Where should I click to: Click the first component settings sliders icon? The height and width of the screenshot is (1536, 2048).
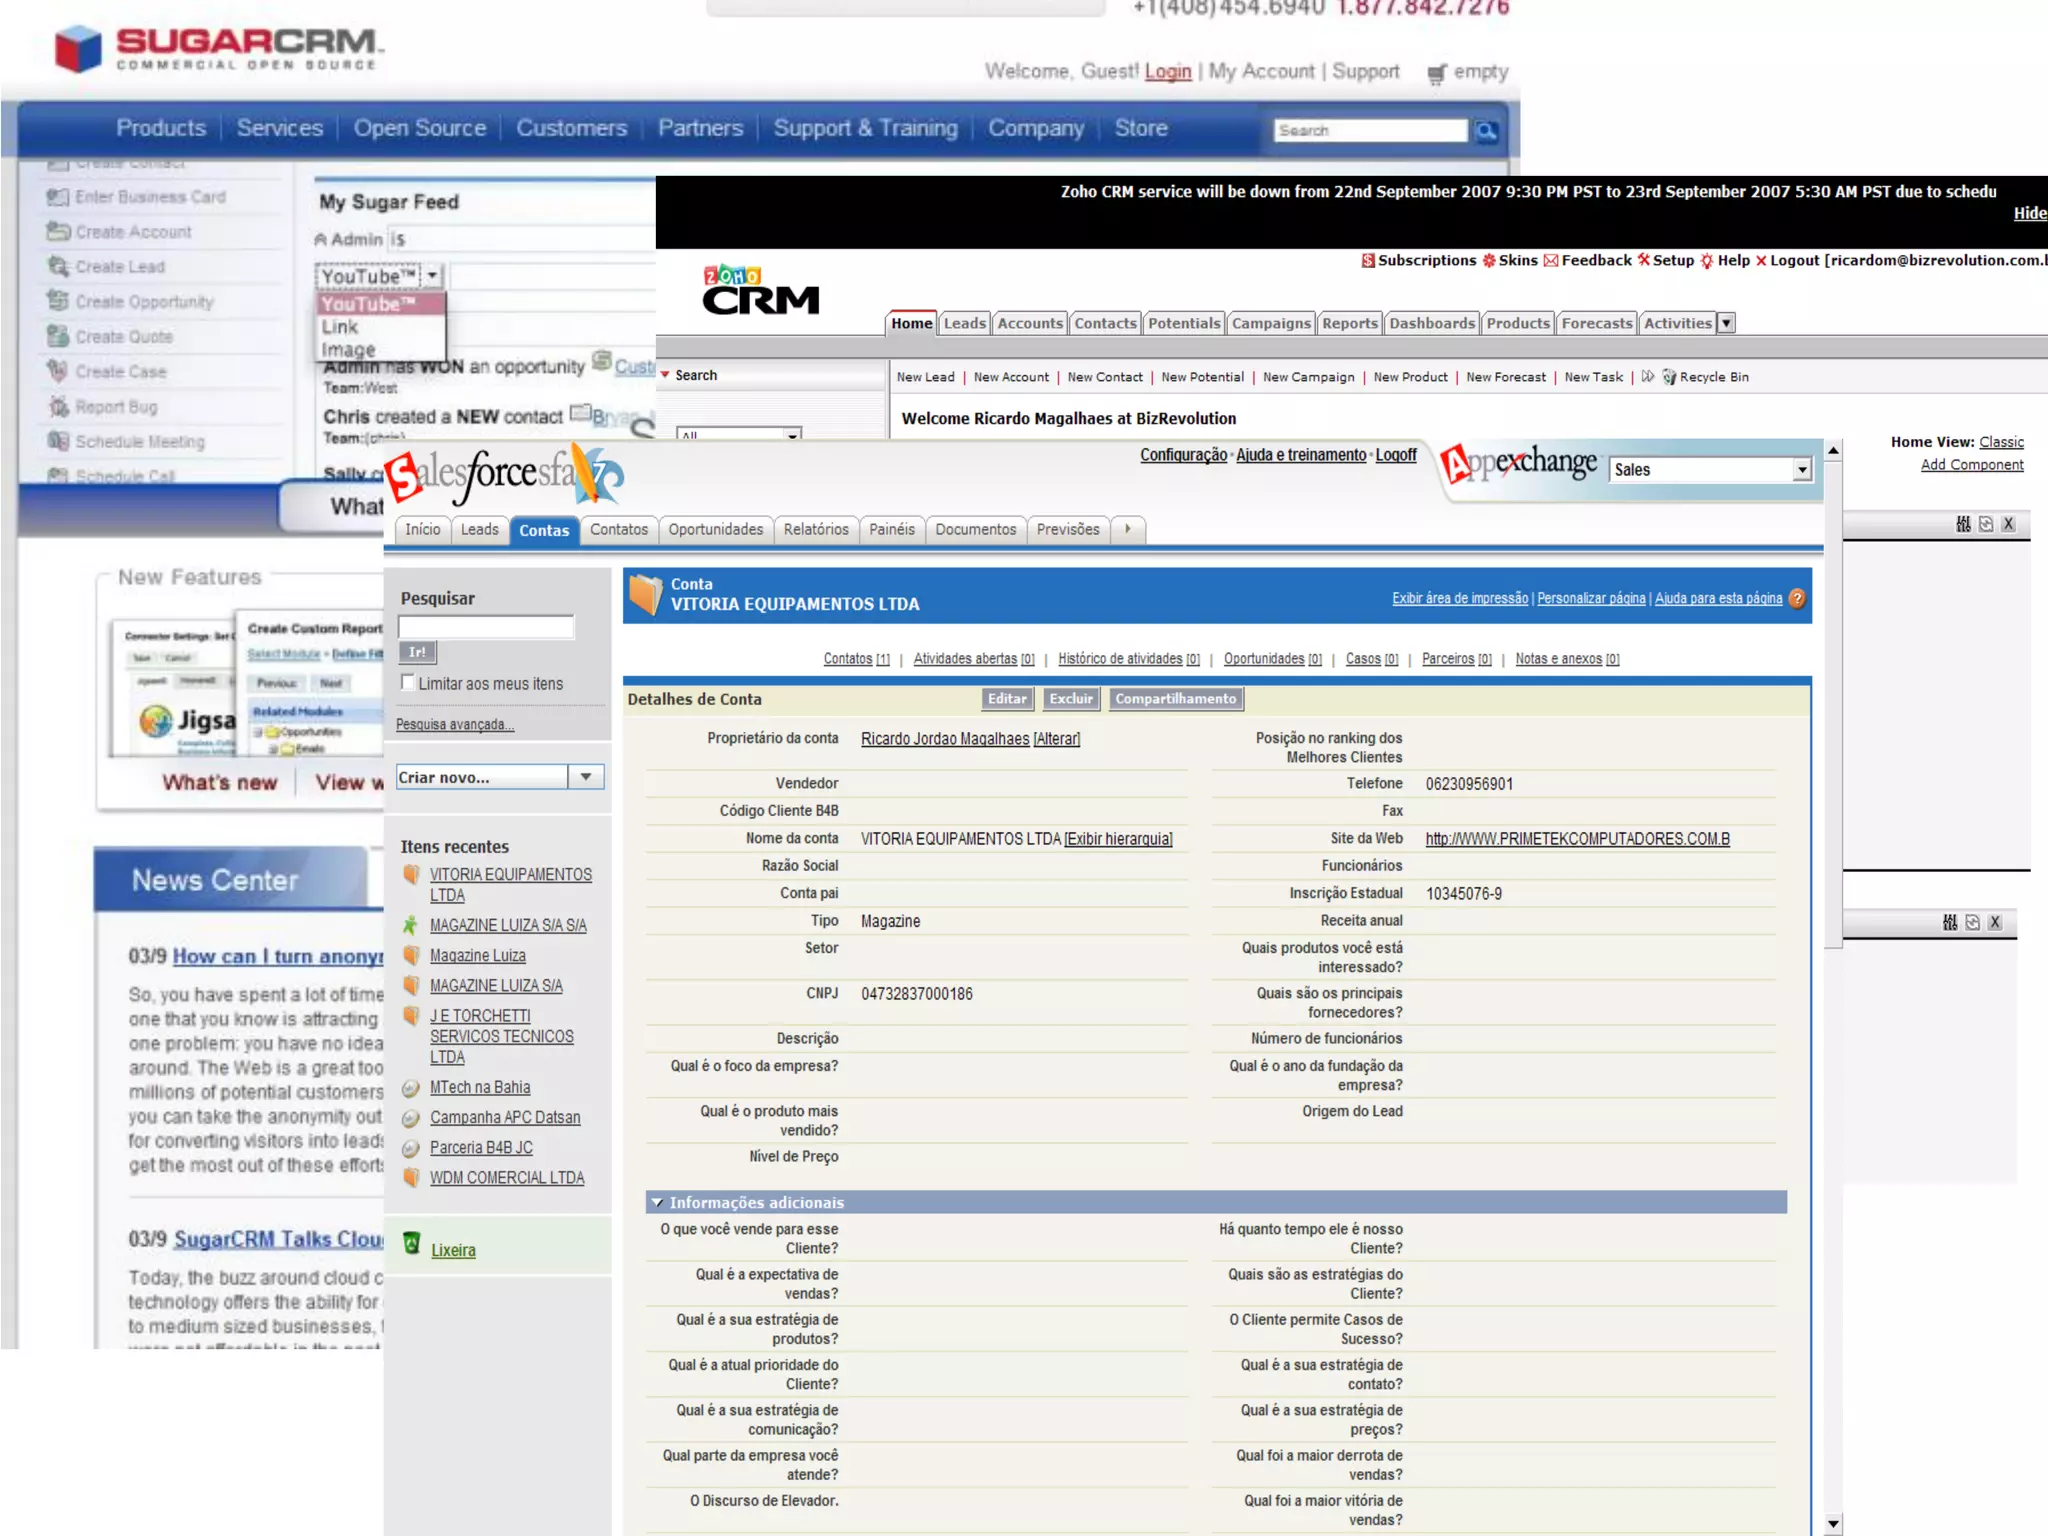click(1963, 524)
